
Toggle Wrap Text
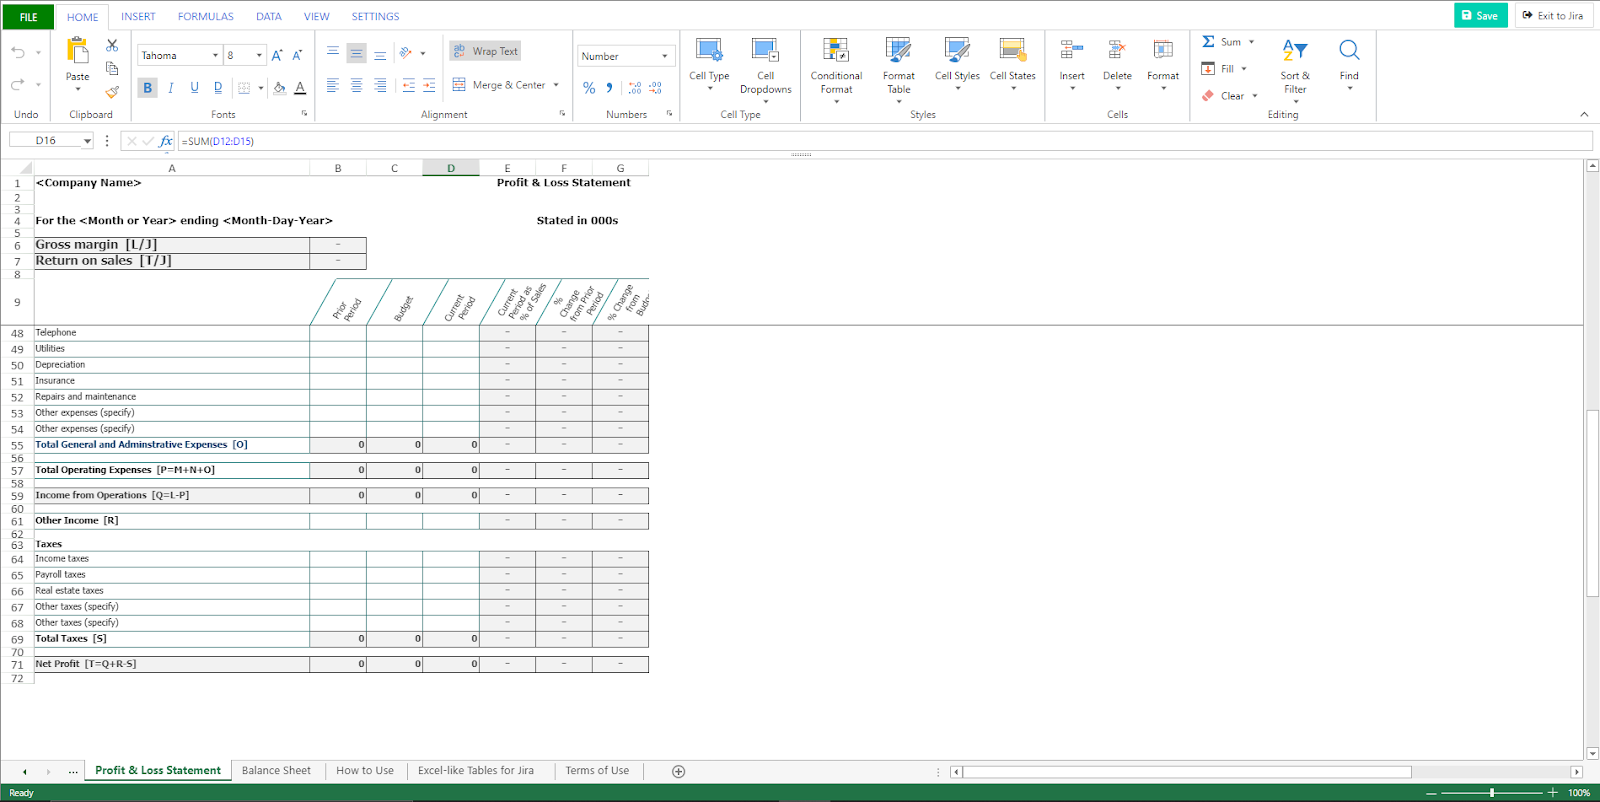click(x=485, y=51)
